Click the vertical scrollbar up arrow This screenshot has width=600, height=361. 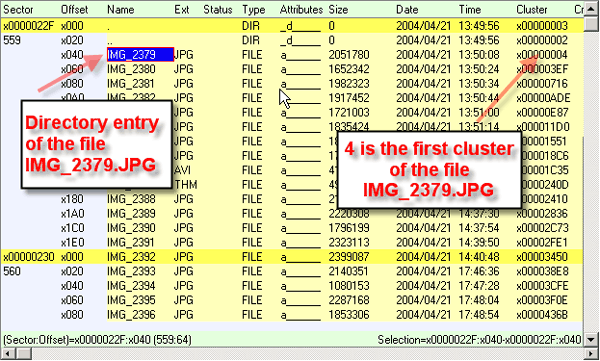591,10
